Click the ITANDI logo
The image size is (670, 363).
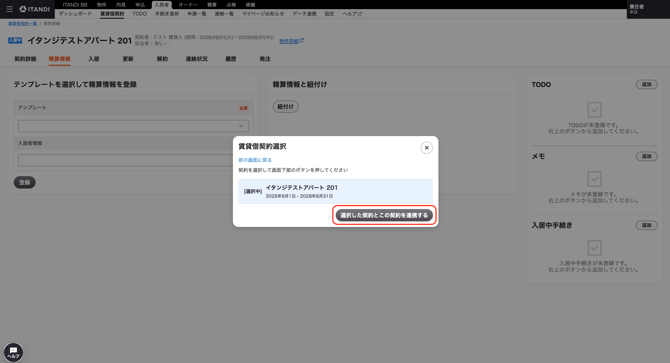click(x=35, y=9)
